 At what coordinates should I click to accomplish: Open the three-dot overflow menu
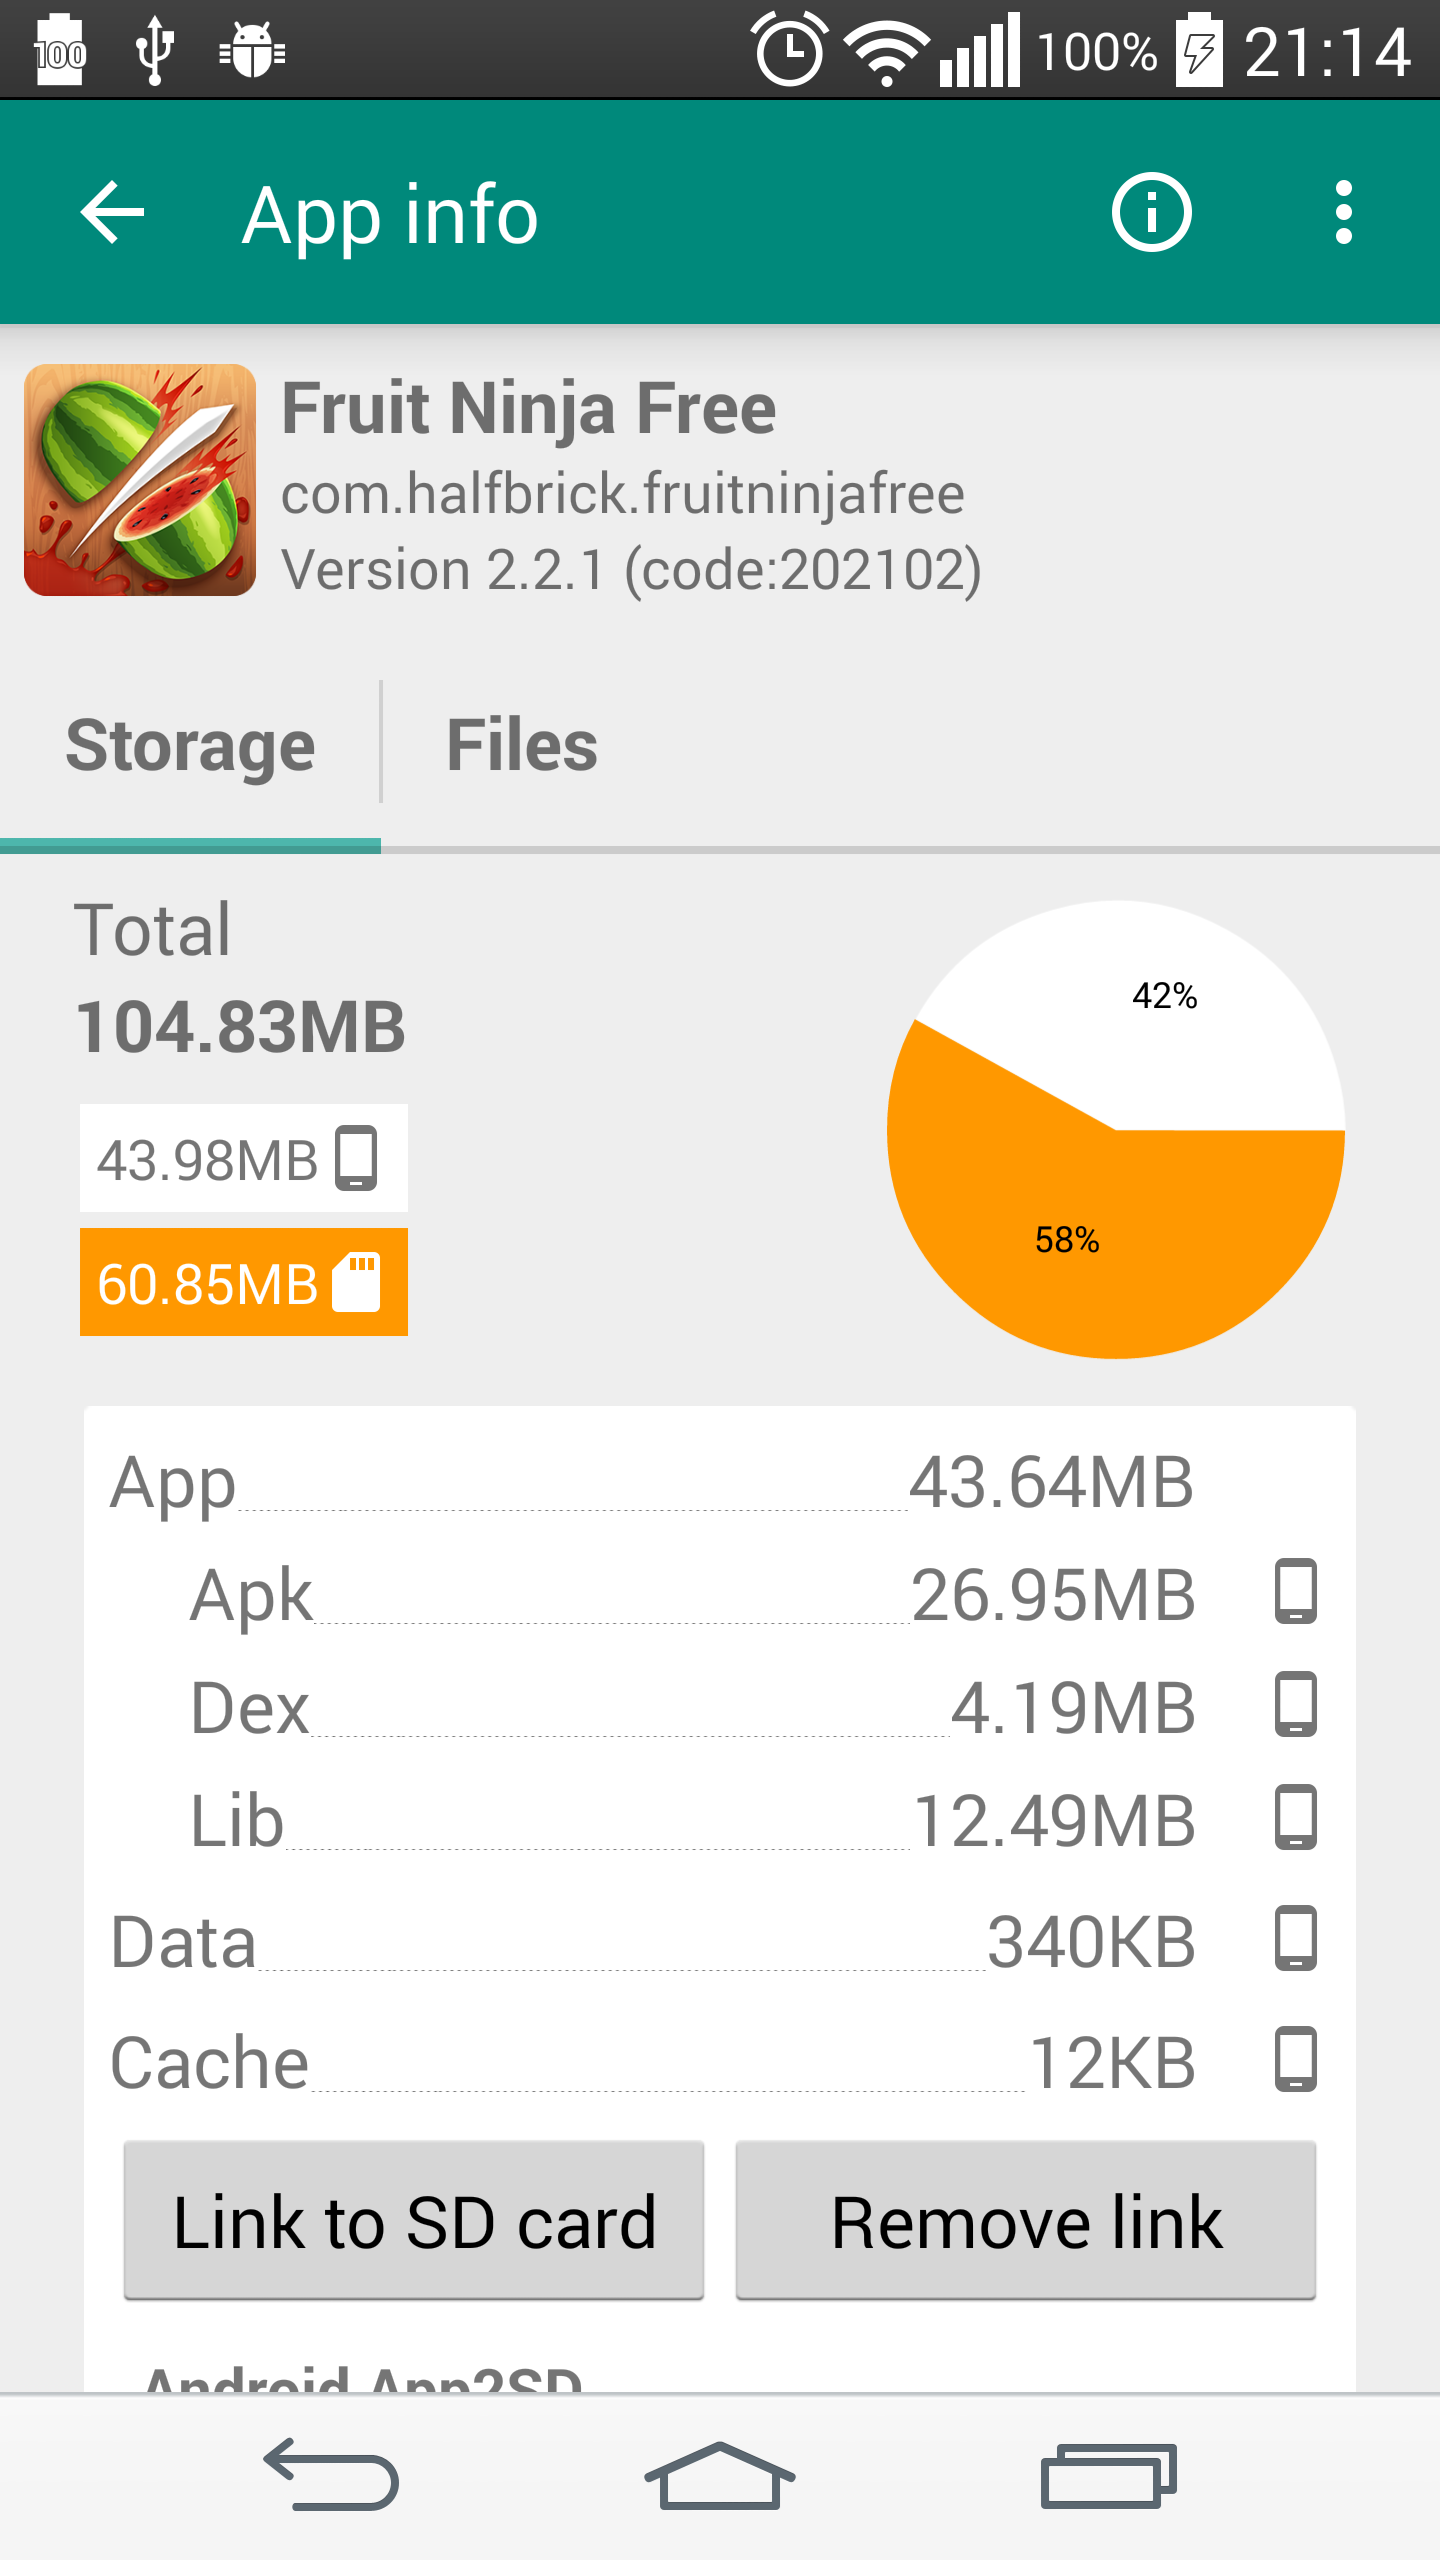(1343, 212)
